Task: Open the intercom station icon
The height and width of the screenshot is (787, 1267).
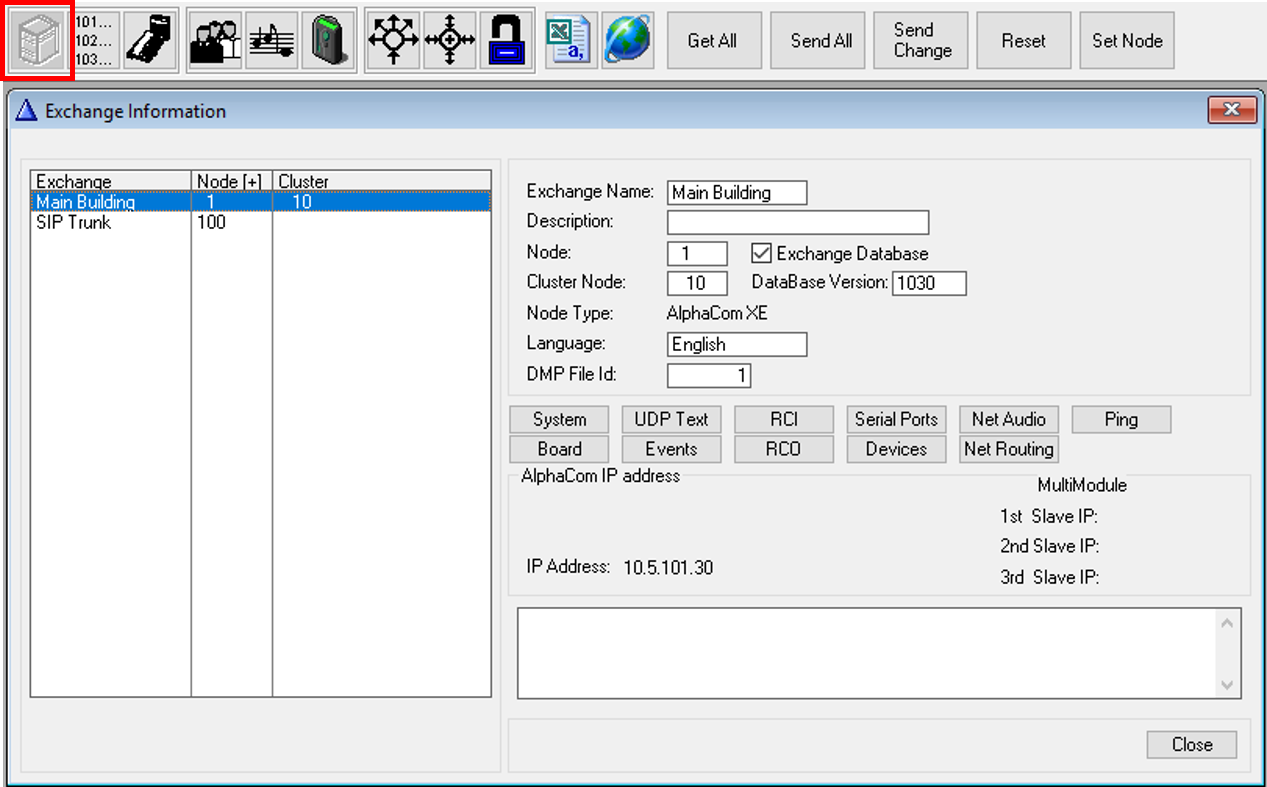Action: 150,40
